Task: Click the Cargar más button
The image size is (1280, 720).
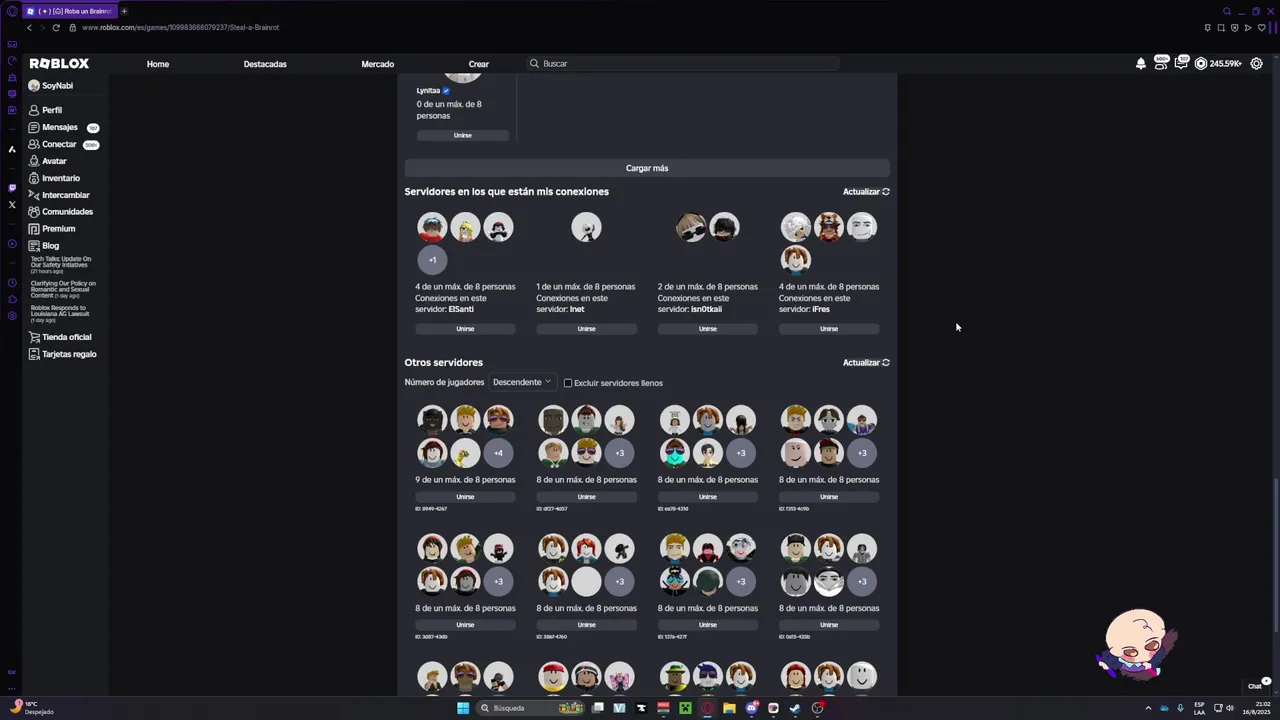Action: point(647,168)
